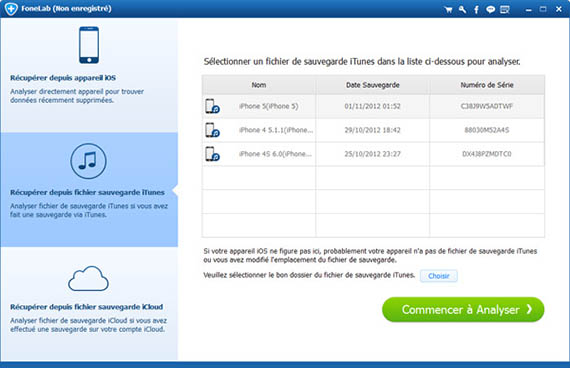The height and width of the screenshot is (368, 570).
Task: Click date 29/10/2012 18:42
Action: pyautogui.click(x=373, y=130)
